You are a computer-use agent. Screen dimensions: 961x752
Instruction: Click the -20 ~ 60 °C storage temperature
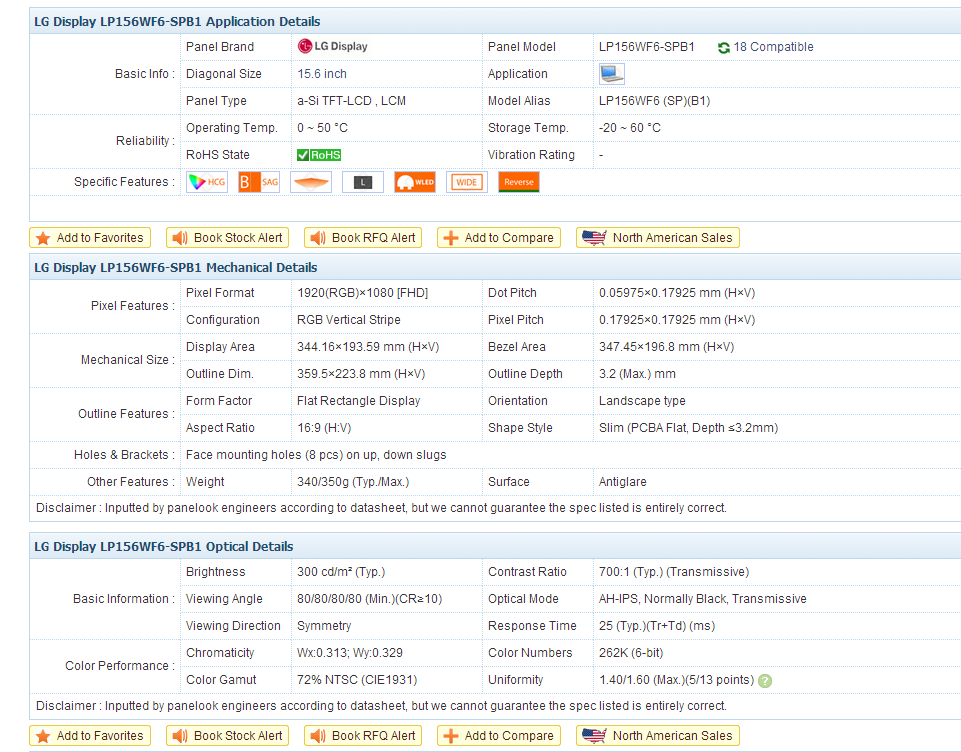click(630, 127)
